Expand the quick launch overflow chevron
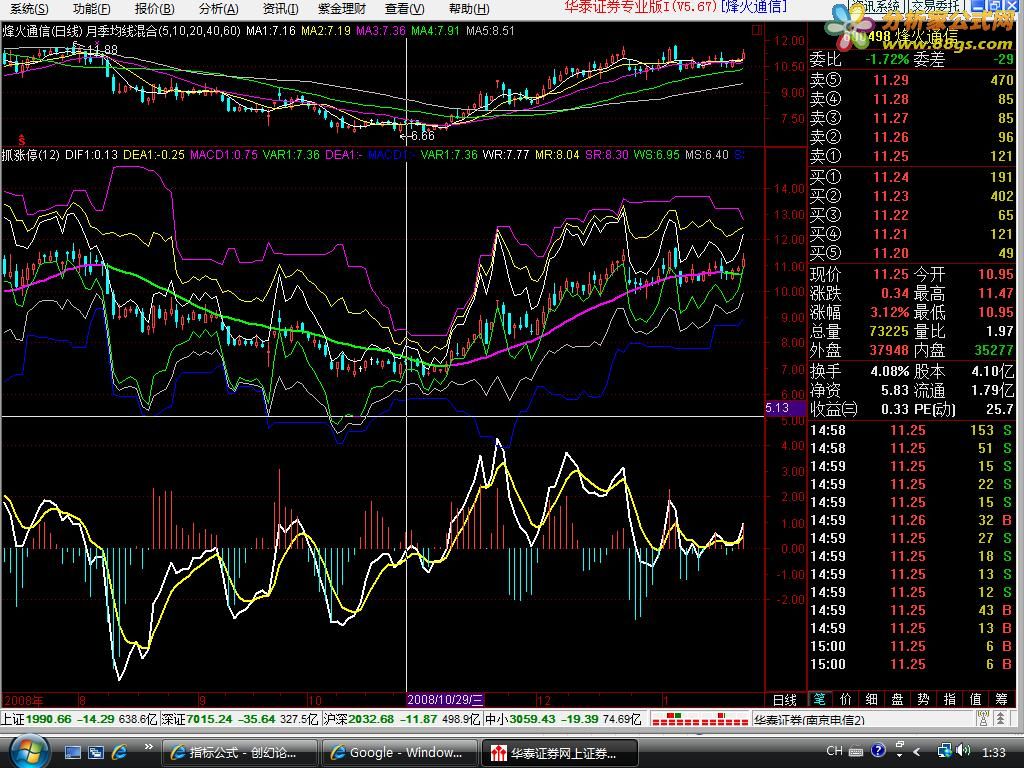The image size is (1024, 768). click(149, 746)
